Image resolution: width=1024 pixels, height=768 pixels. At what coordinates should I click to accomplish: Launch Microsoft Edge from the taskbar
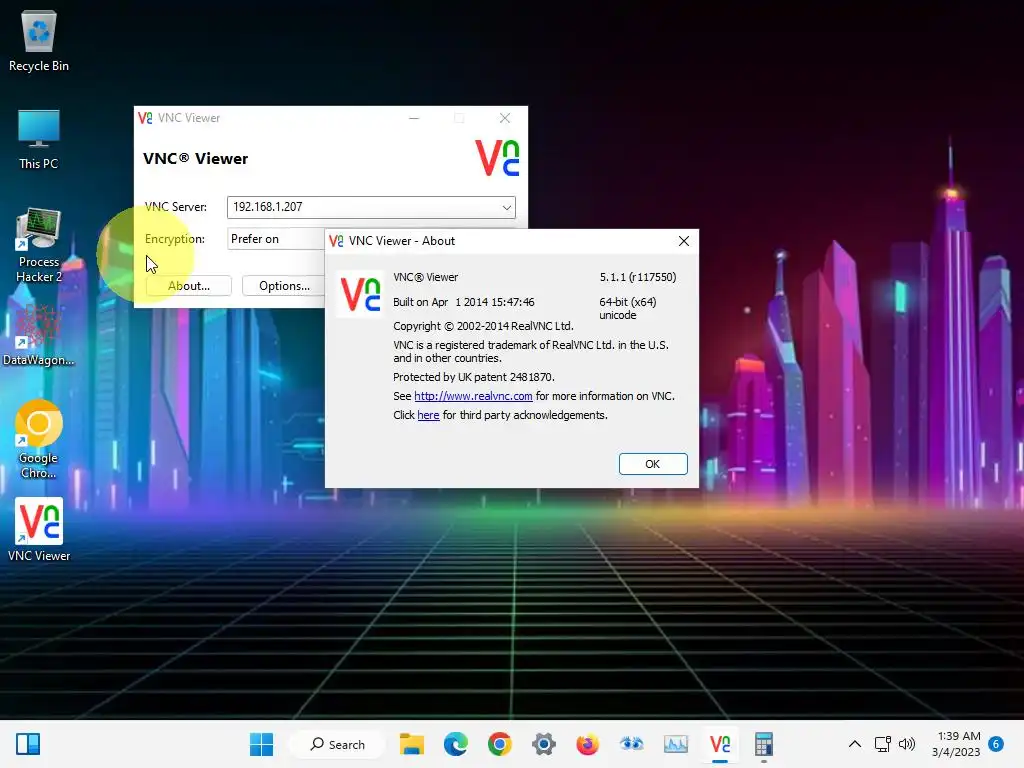[x=456, y=744]
